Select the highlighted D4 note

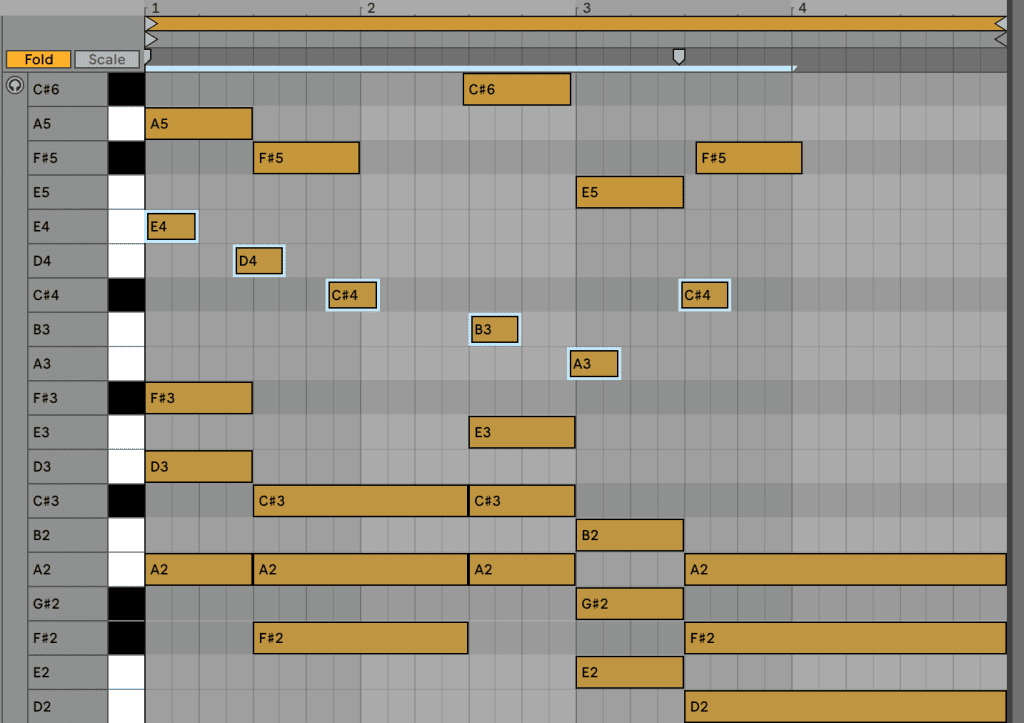[259, 261]
